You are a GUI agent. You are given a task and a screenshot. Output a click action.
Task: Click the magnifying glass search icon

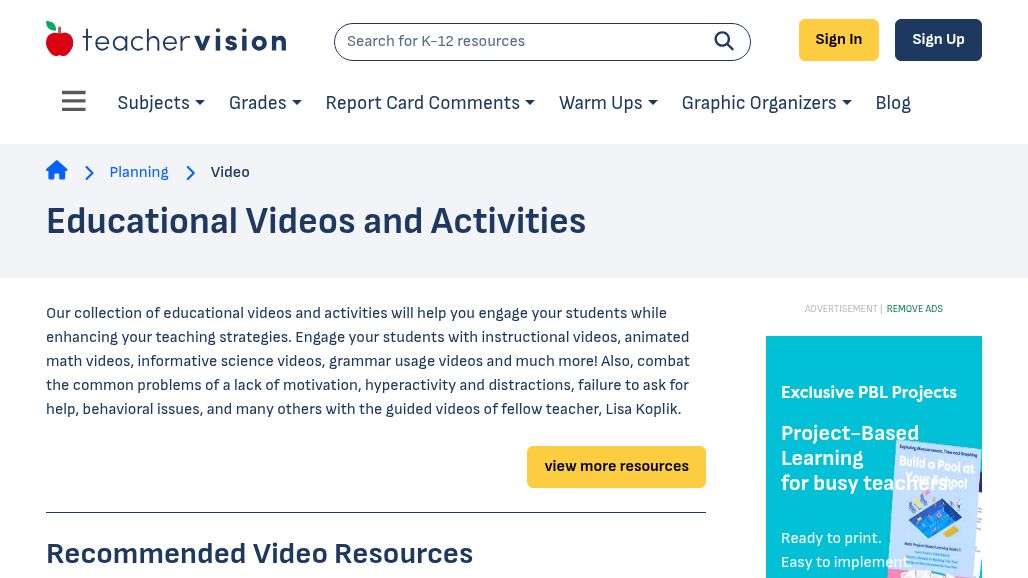click(x=724, y=41)
